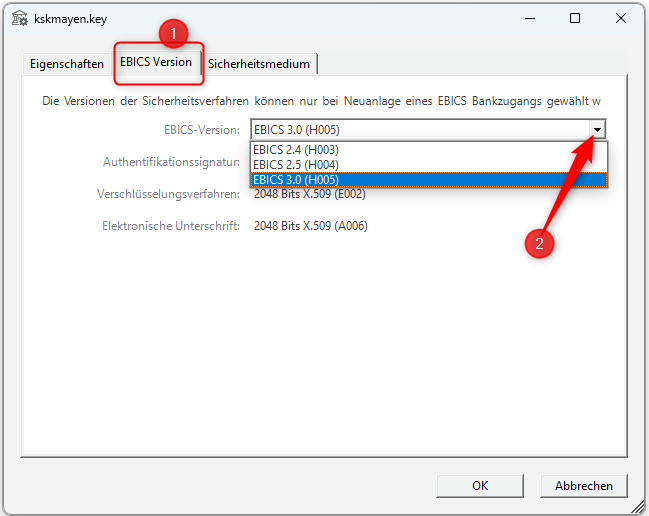Switch to the Eigenschaften tab
The image size is (649, 516).
(67, 63)
